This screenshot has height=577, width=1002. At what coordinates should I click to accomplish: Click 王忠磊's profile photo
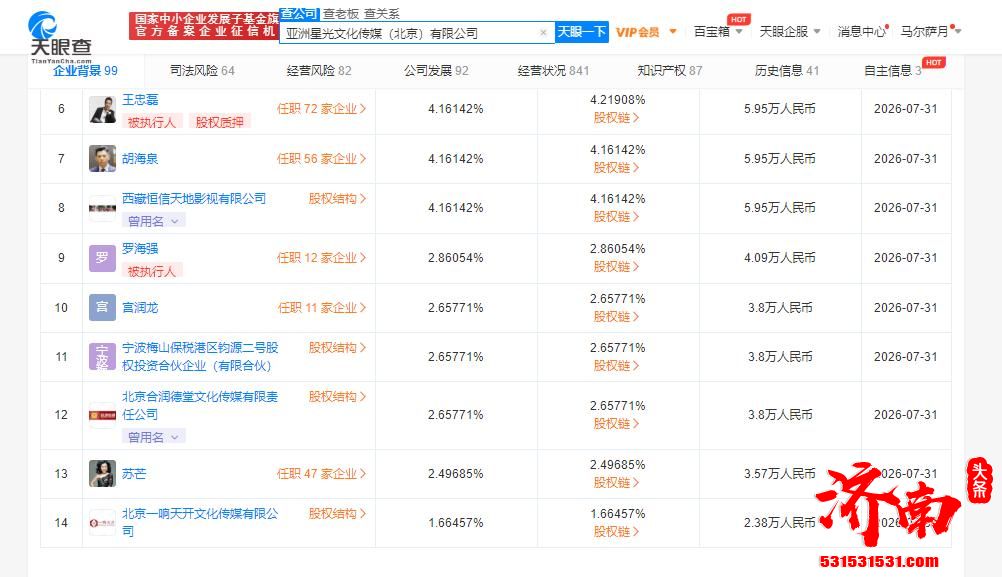(x=101, y=110)
